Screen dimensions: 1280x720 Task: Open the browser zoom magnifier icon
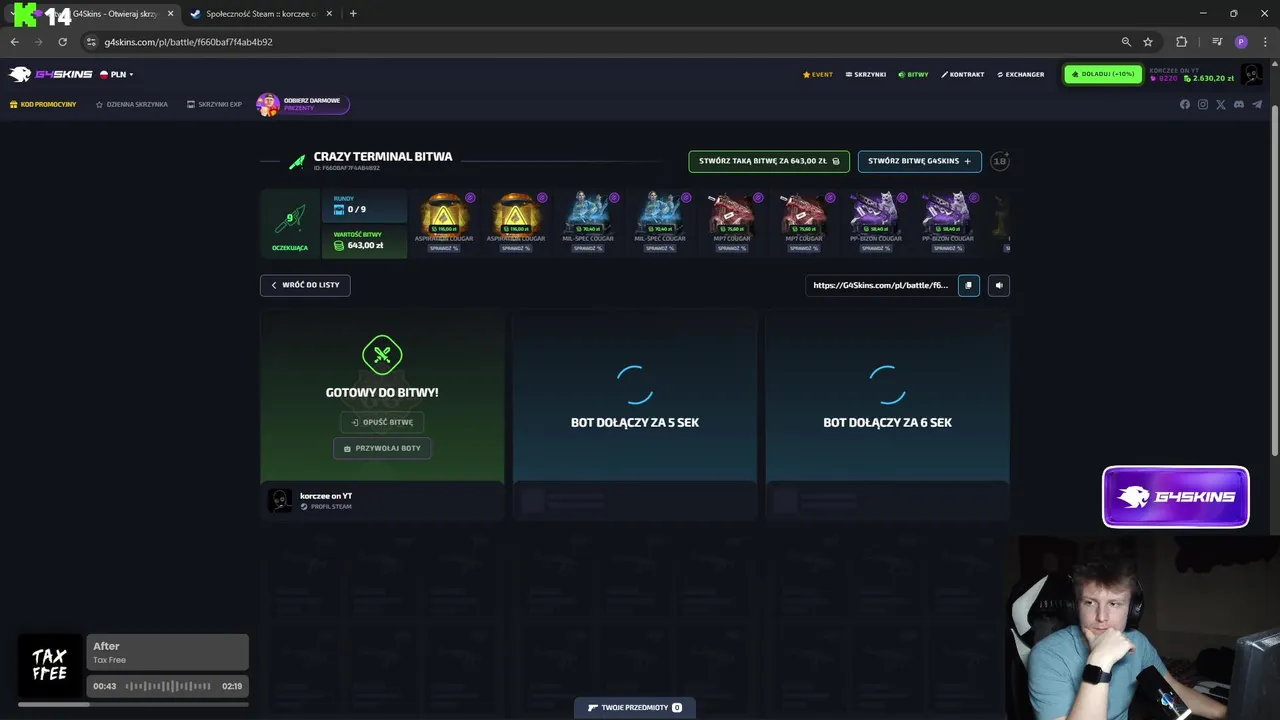1126,42
